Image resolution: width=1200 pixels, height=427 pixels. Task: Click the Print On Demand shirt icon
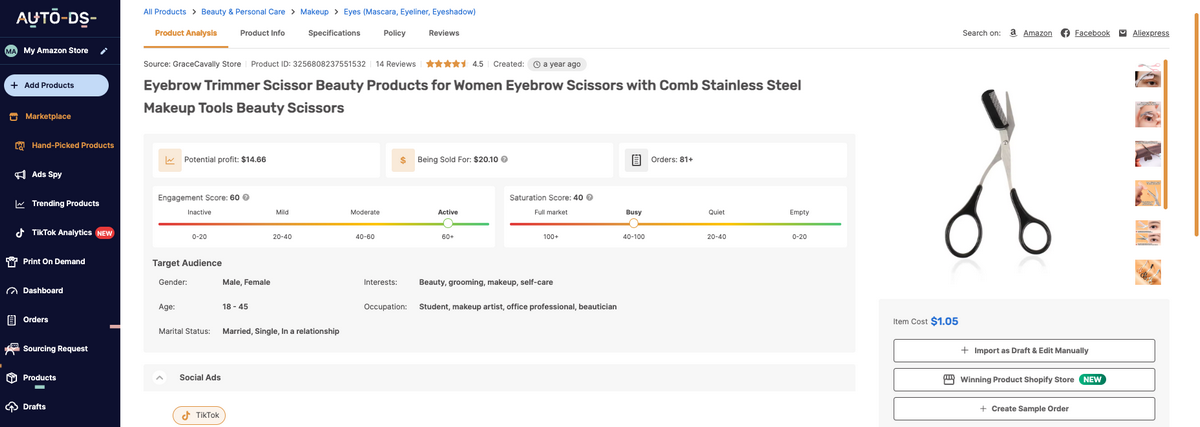[x=12, y=262]
